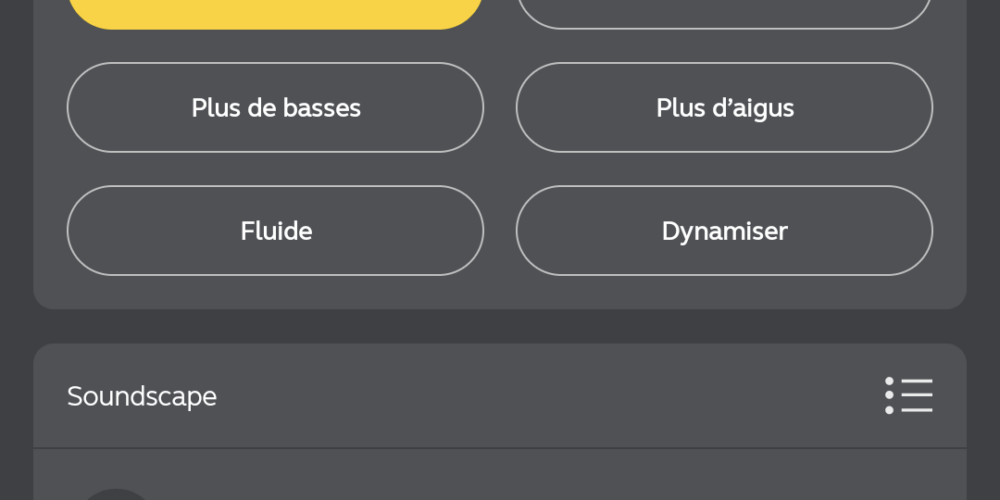Tap the round icon below Soundscape
The height and width of the screenshot is (500, 1000).
point(116,494)
